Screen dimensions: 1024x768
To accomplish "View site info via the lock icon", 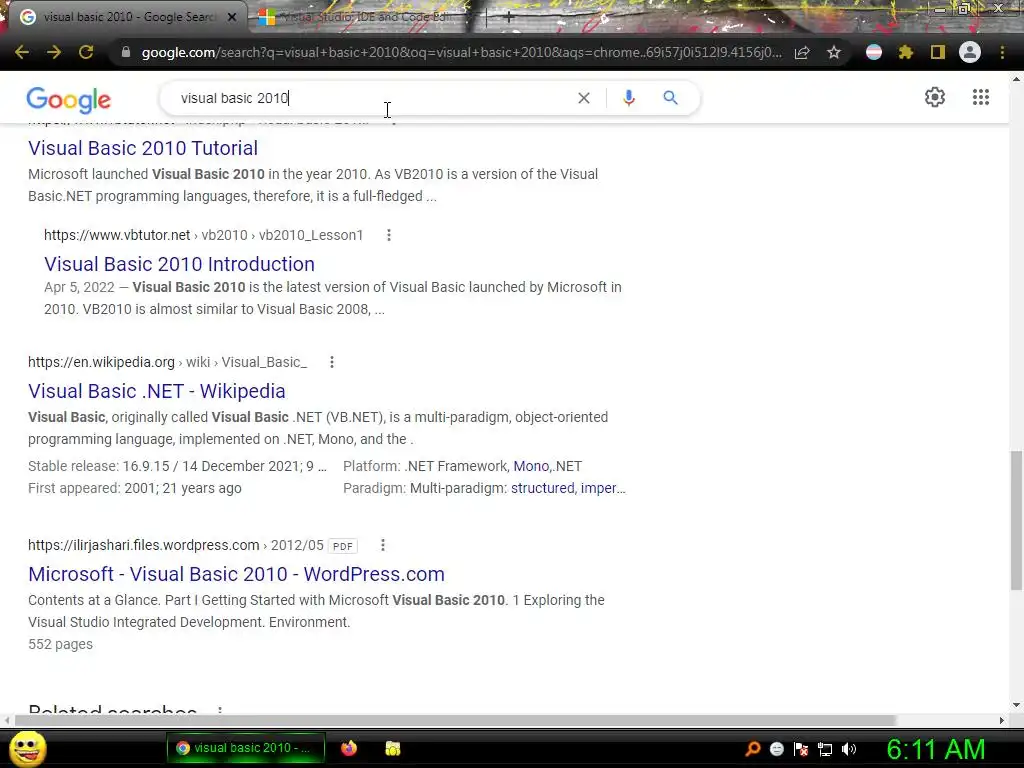I will pos(126,52).
